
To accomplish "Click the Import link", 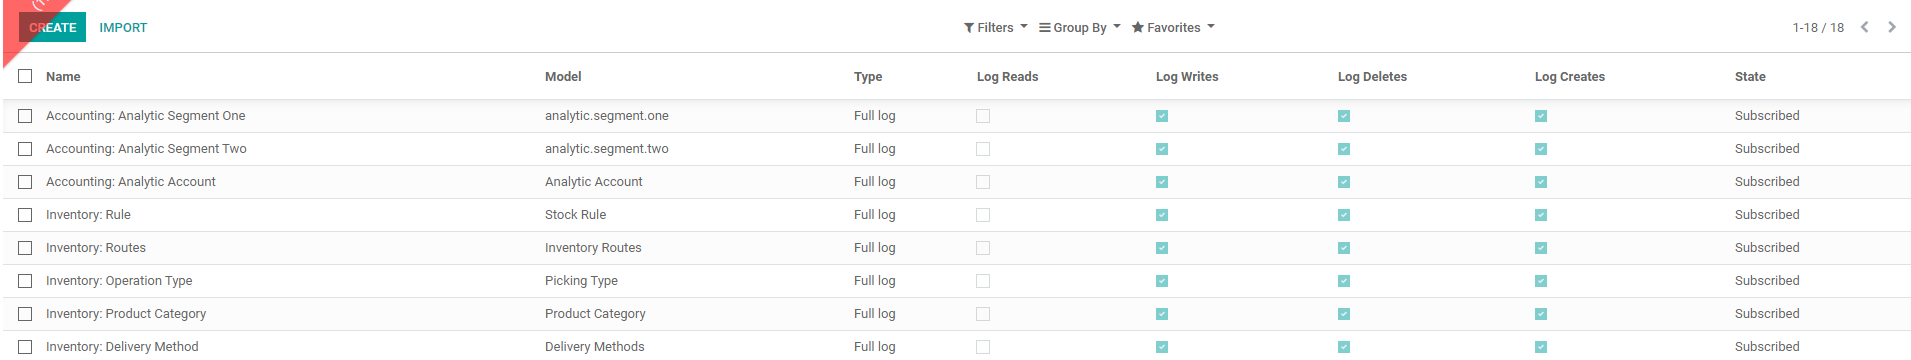I will [123, 27].
